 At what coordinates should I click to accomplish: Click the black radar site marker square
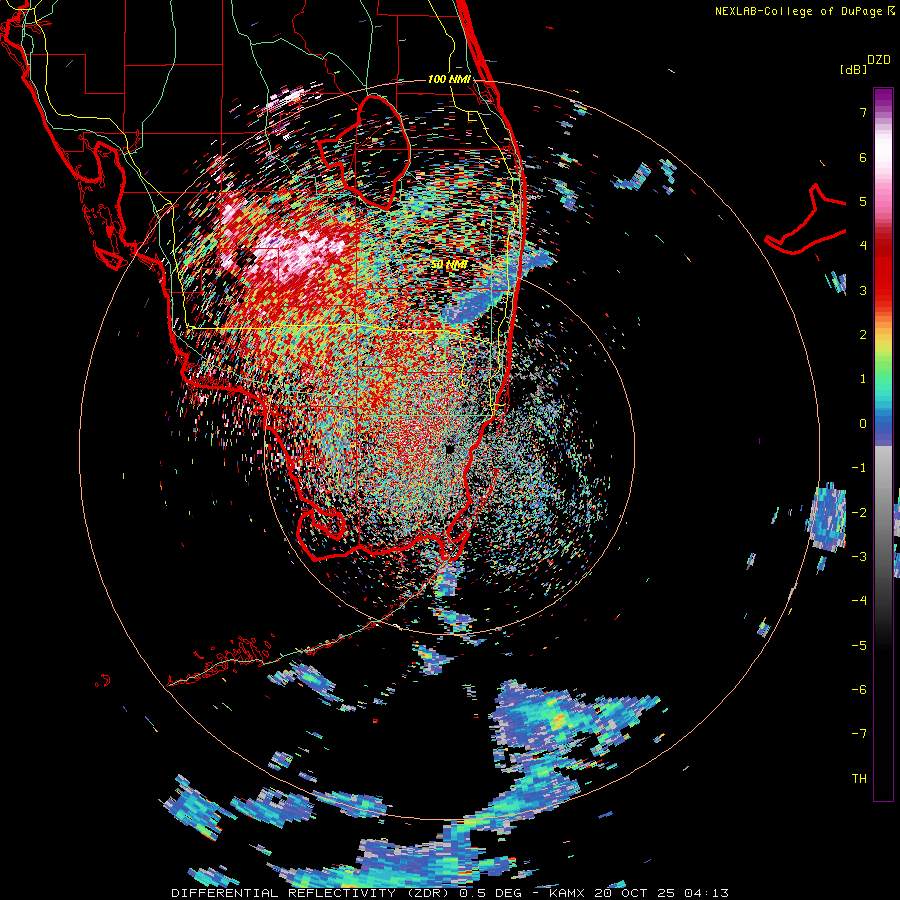[450, 449]
